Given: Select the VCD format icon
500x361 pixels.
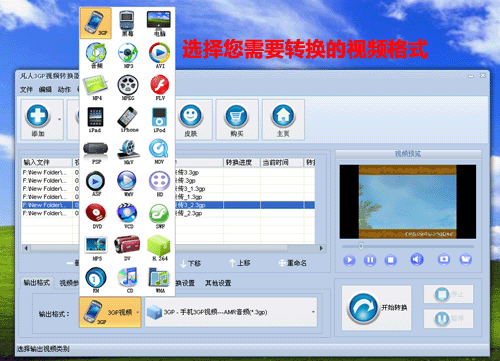Looking at the screenshot, I should (x=128, y=216).
